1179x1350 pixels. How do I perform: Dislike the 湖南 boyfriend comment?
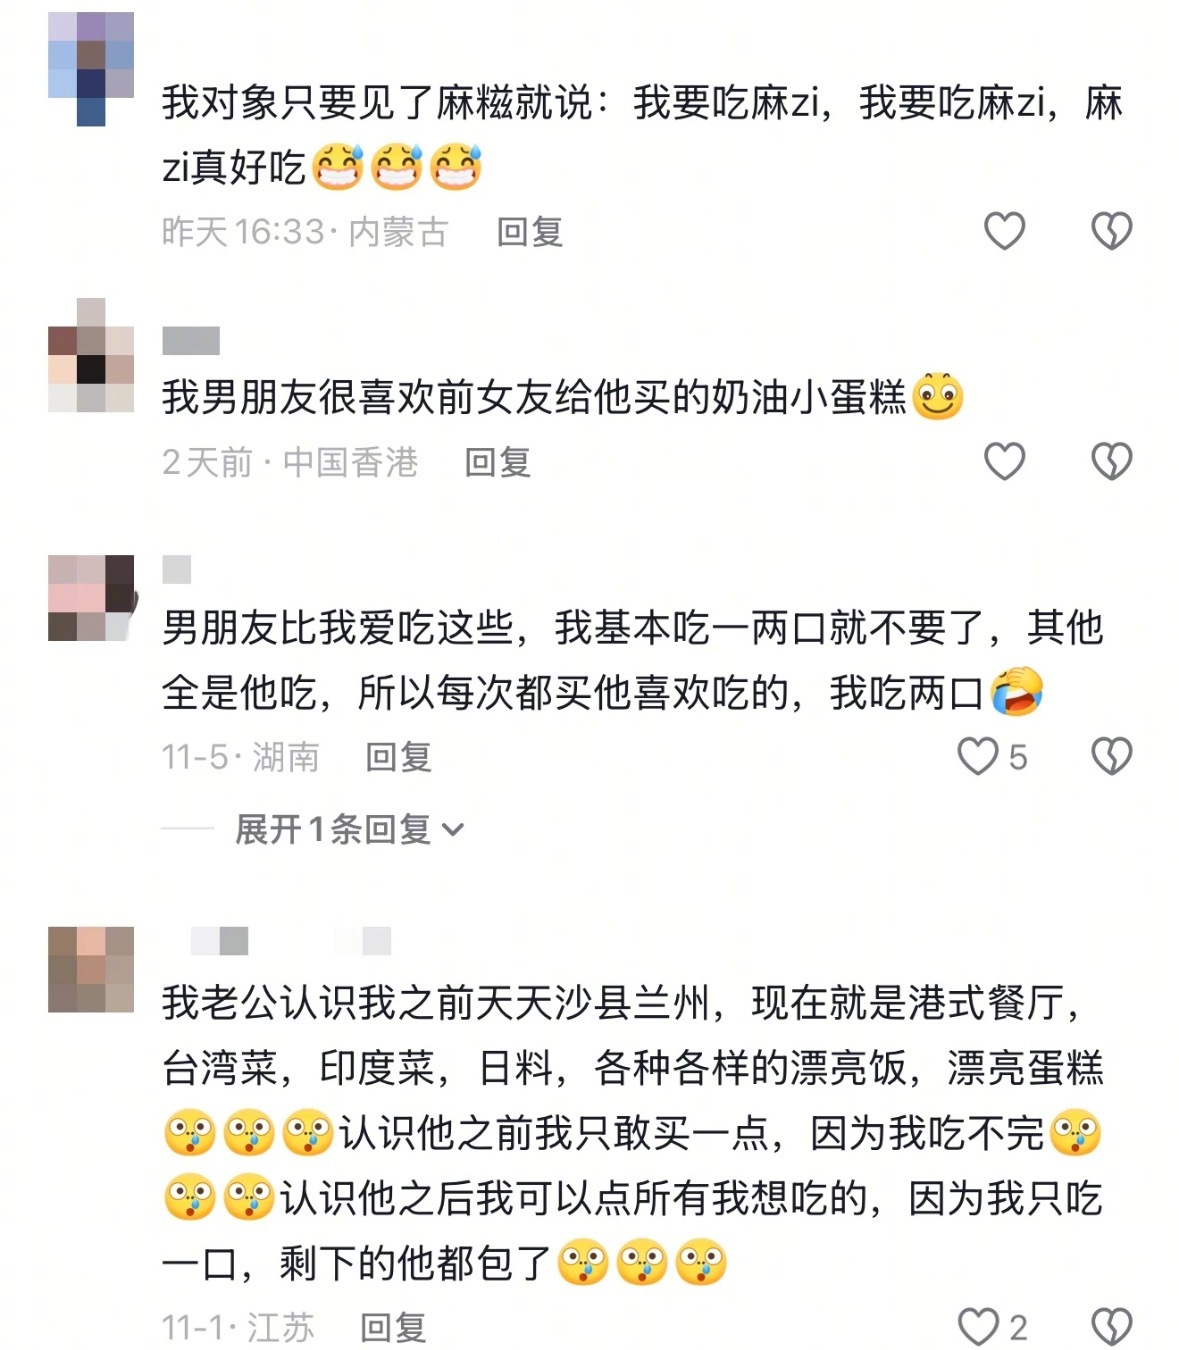click(1111, 756)
